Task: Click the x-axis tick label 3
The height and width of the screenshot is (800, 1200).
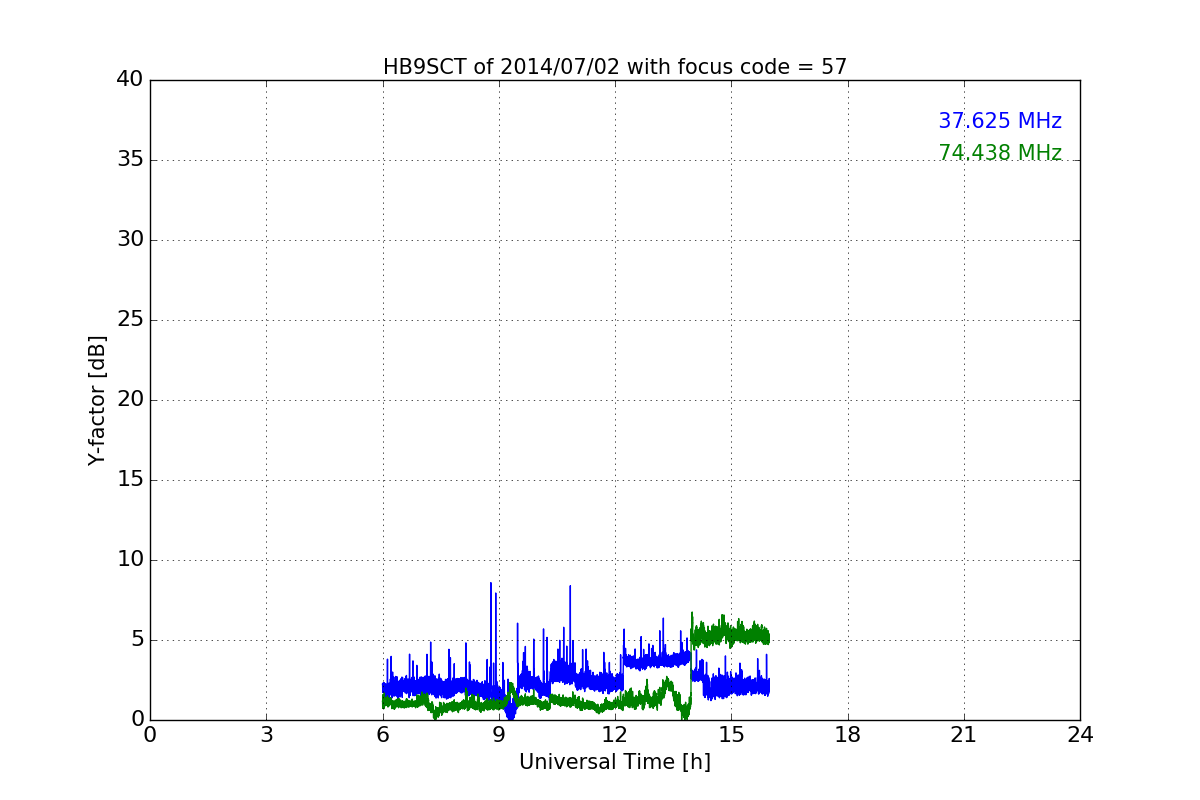Action: (x=266, y=734)
